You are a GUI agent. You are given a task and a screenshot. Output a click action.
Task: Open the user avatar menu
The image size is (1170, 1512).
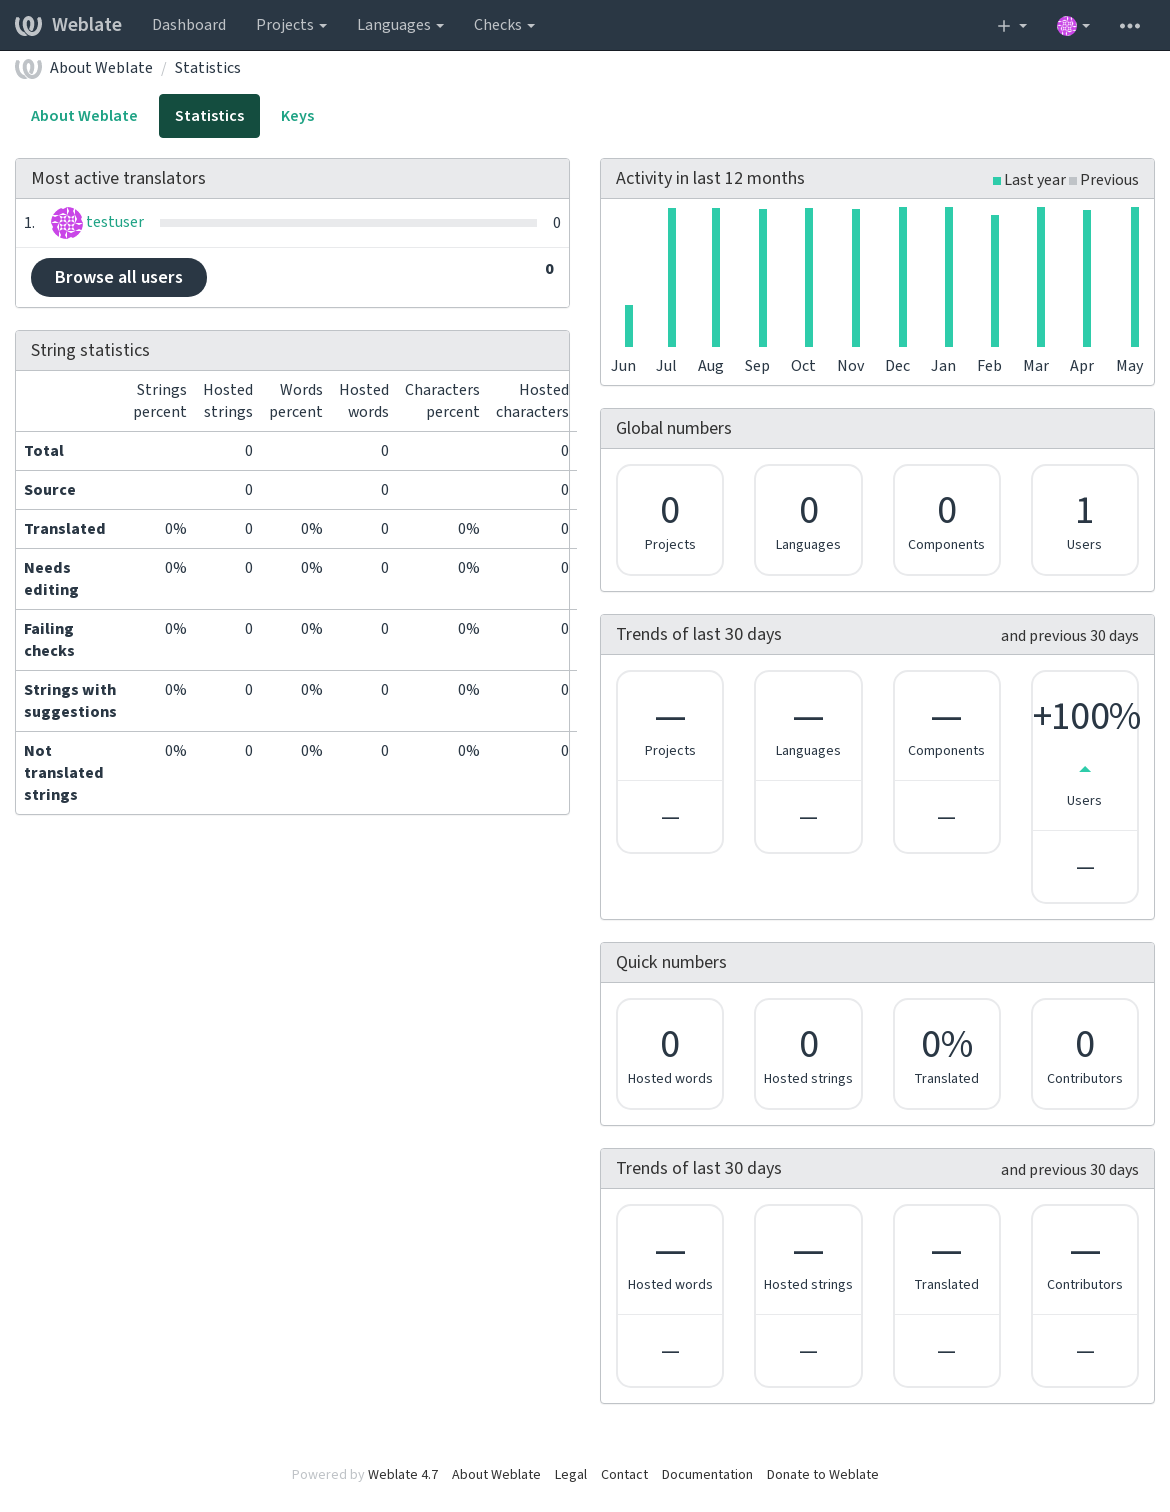(1073, 25)
